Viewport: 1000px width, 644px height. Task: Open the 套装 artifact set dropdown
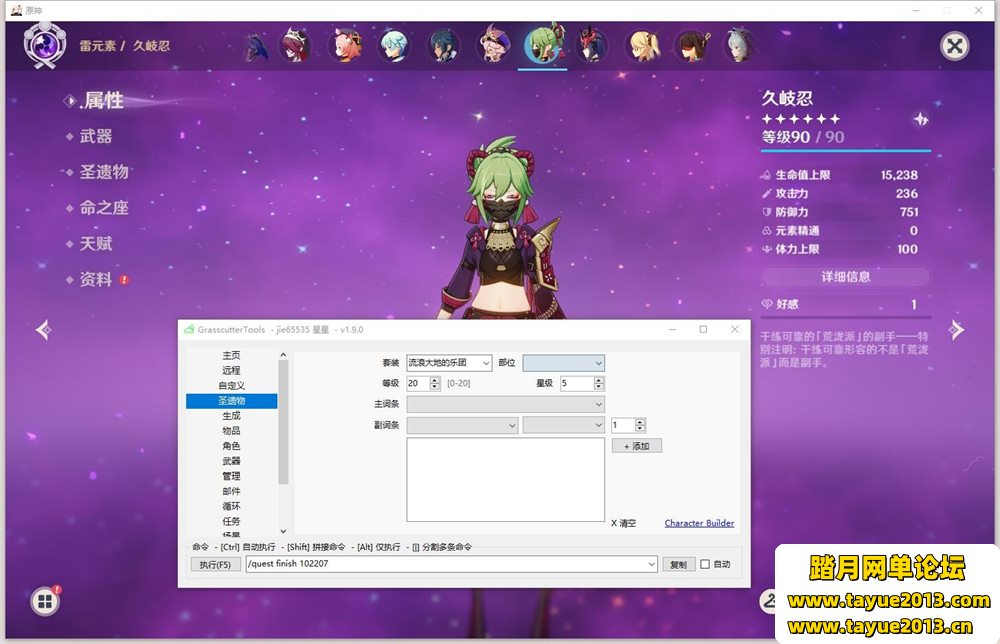(x=449, y=363)
